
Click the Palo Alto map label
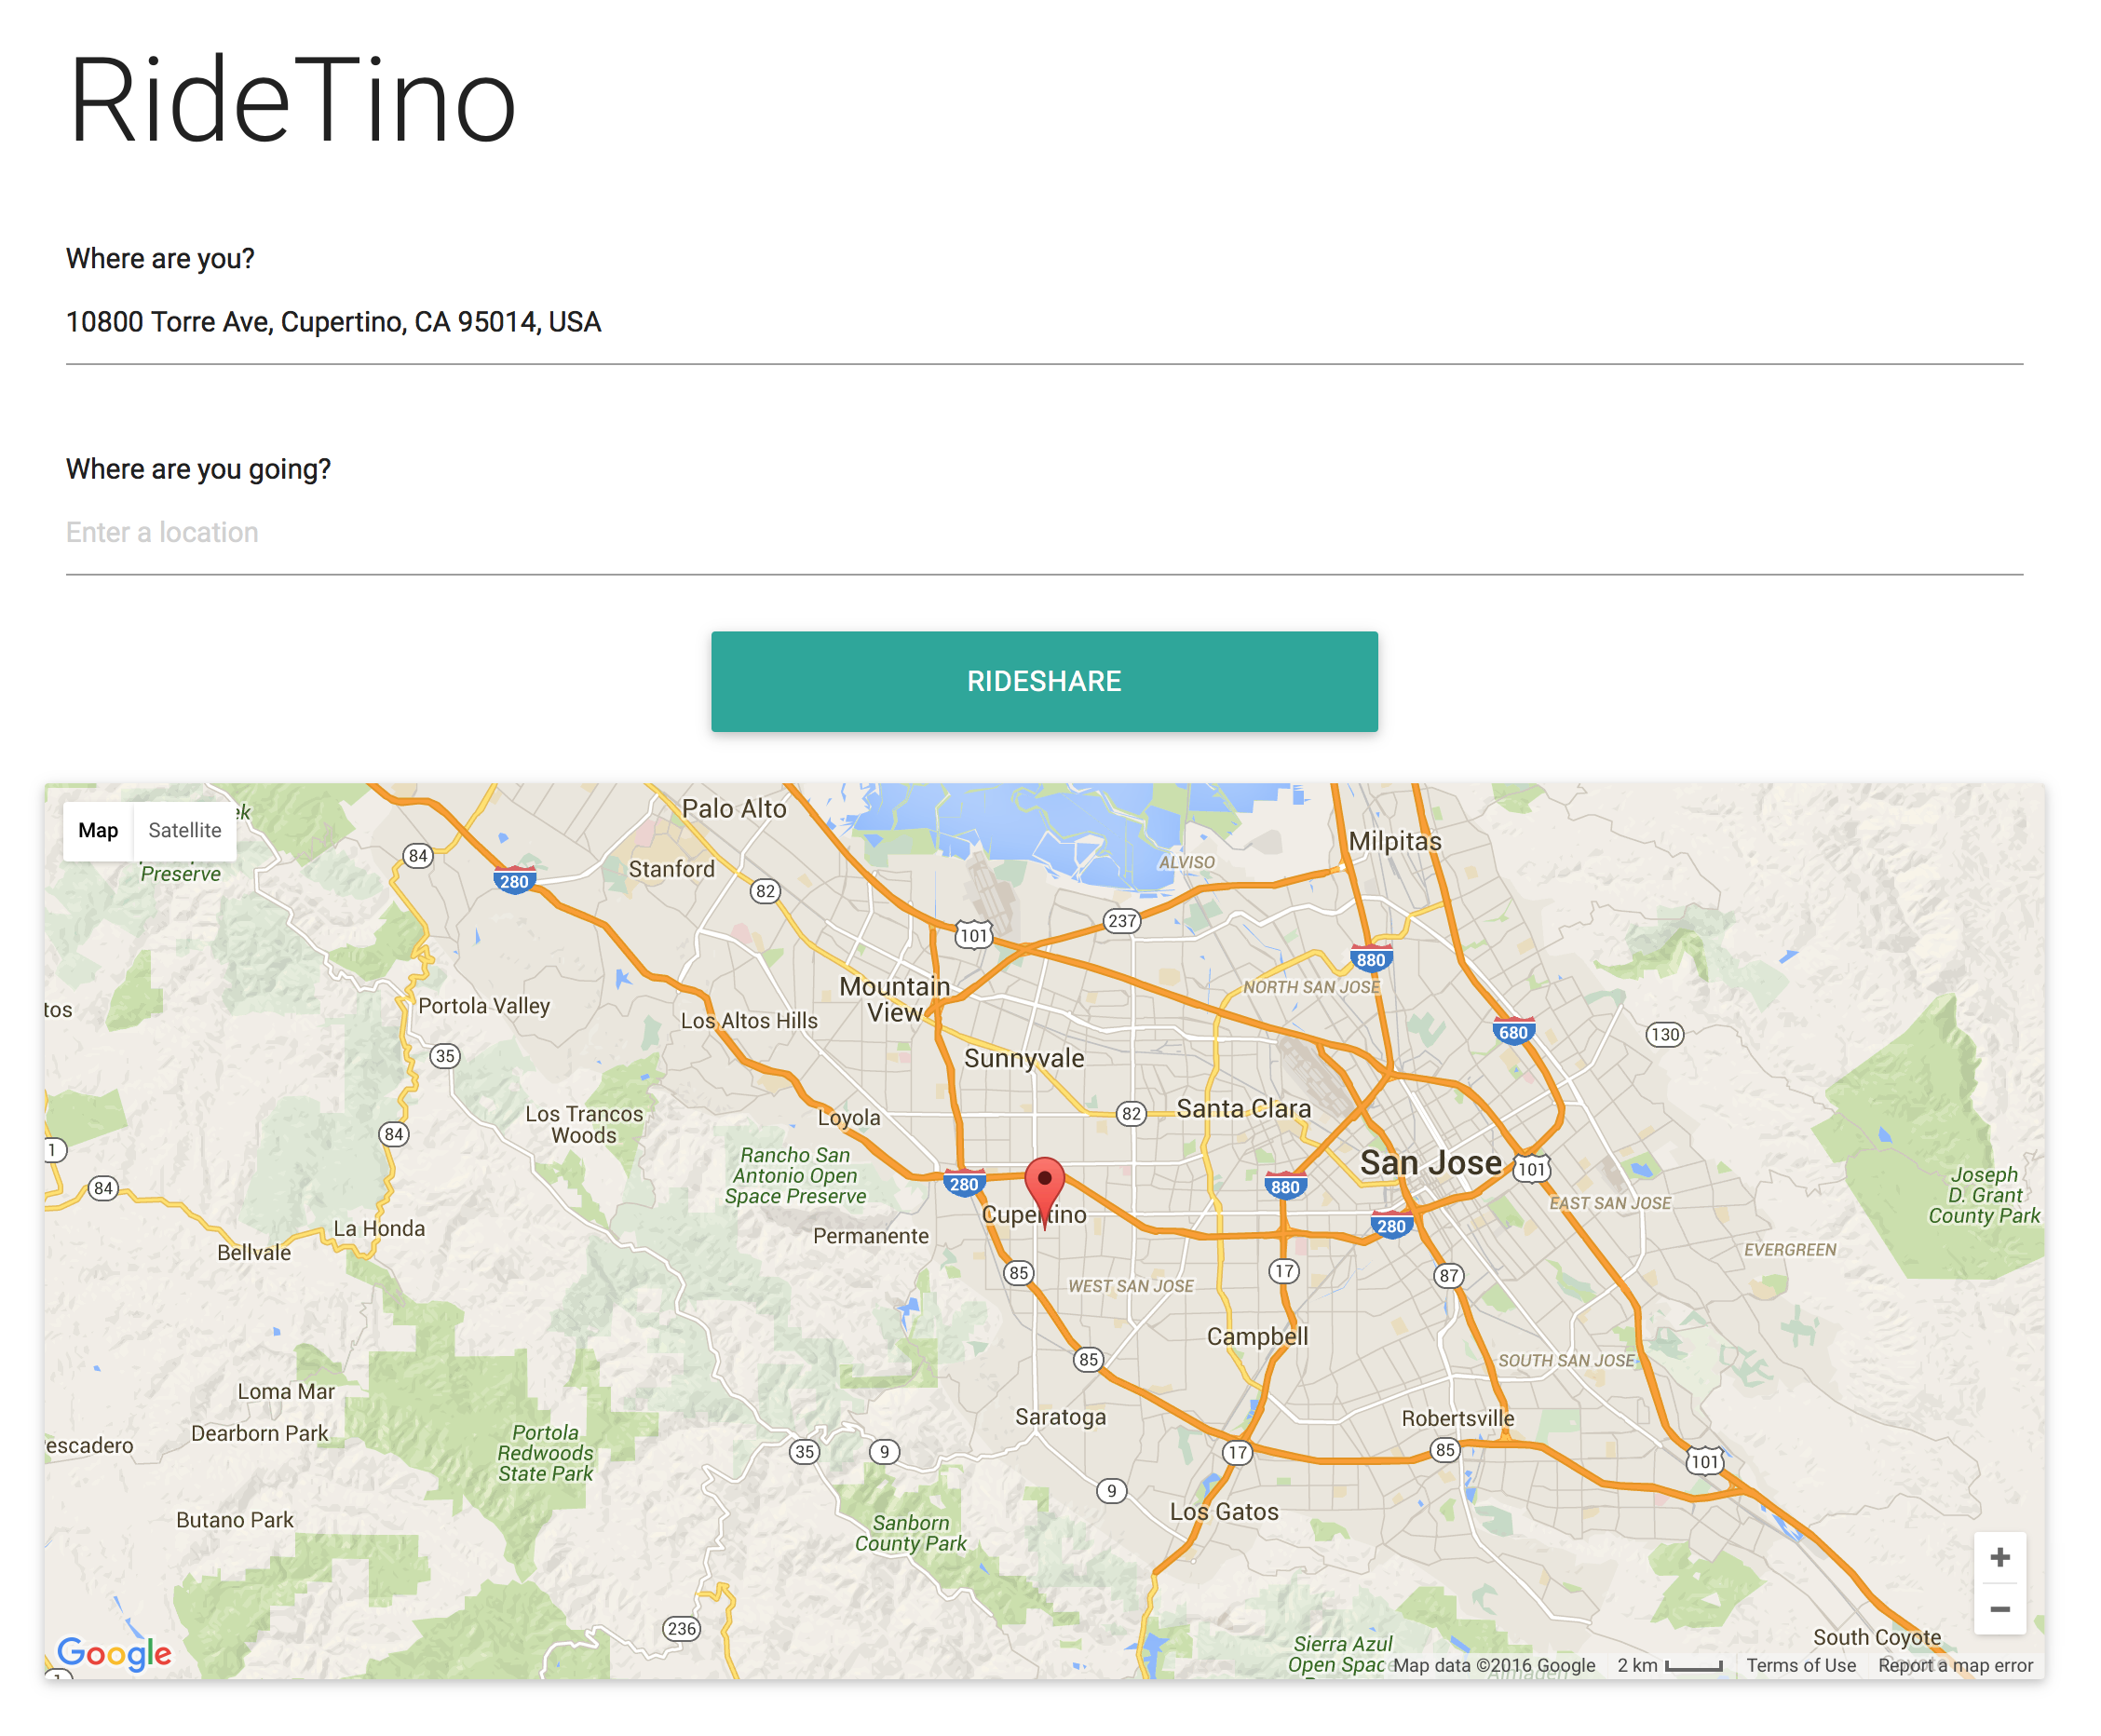(733, 808)
